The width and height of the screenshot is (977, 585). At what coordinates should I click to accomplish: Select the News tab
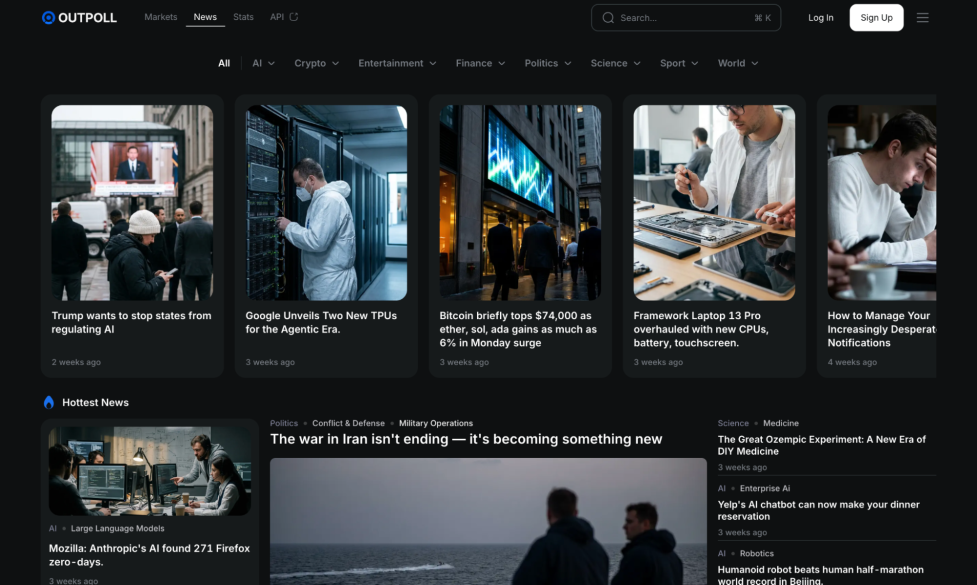click(205, 17)
